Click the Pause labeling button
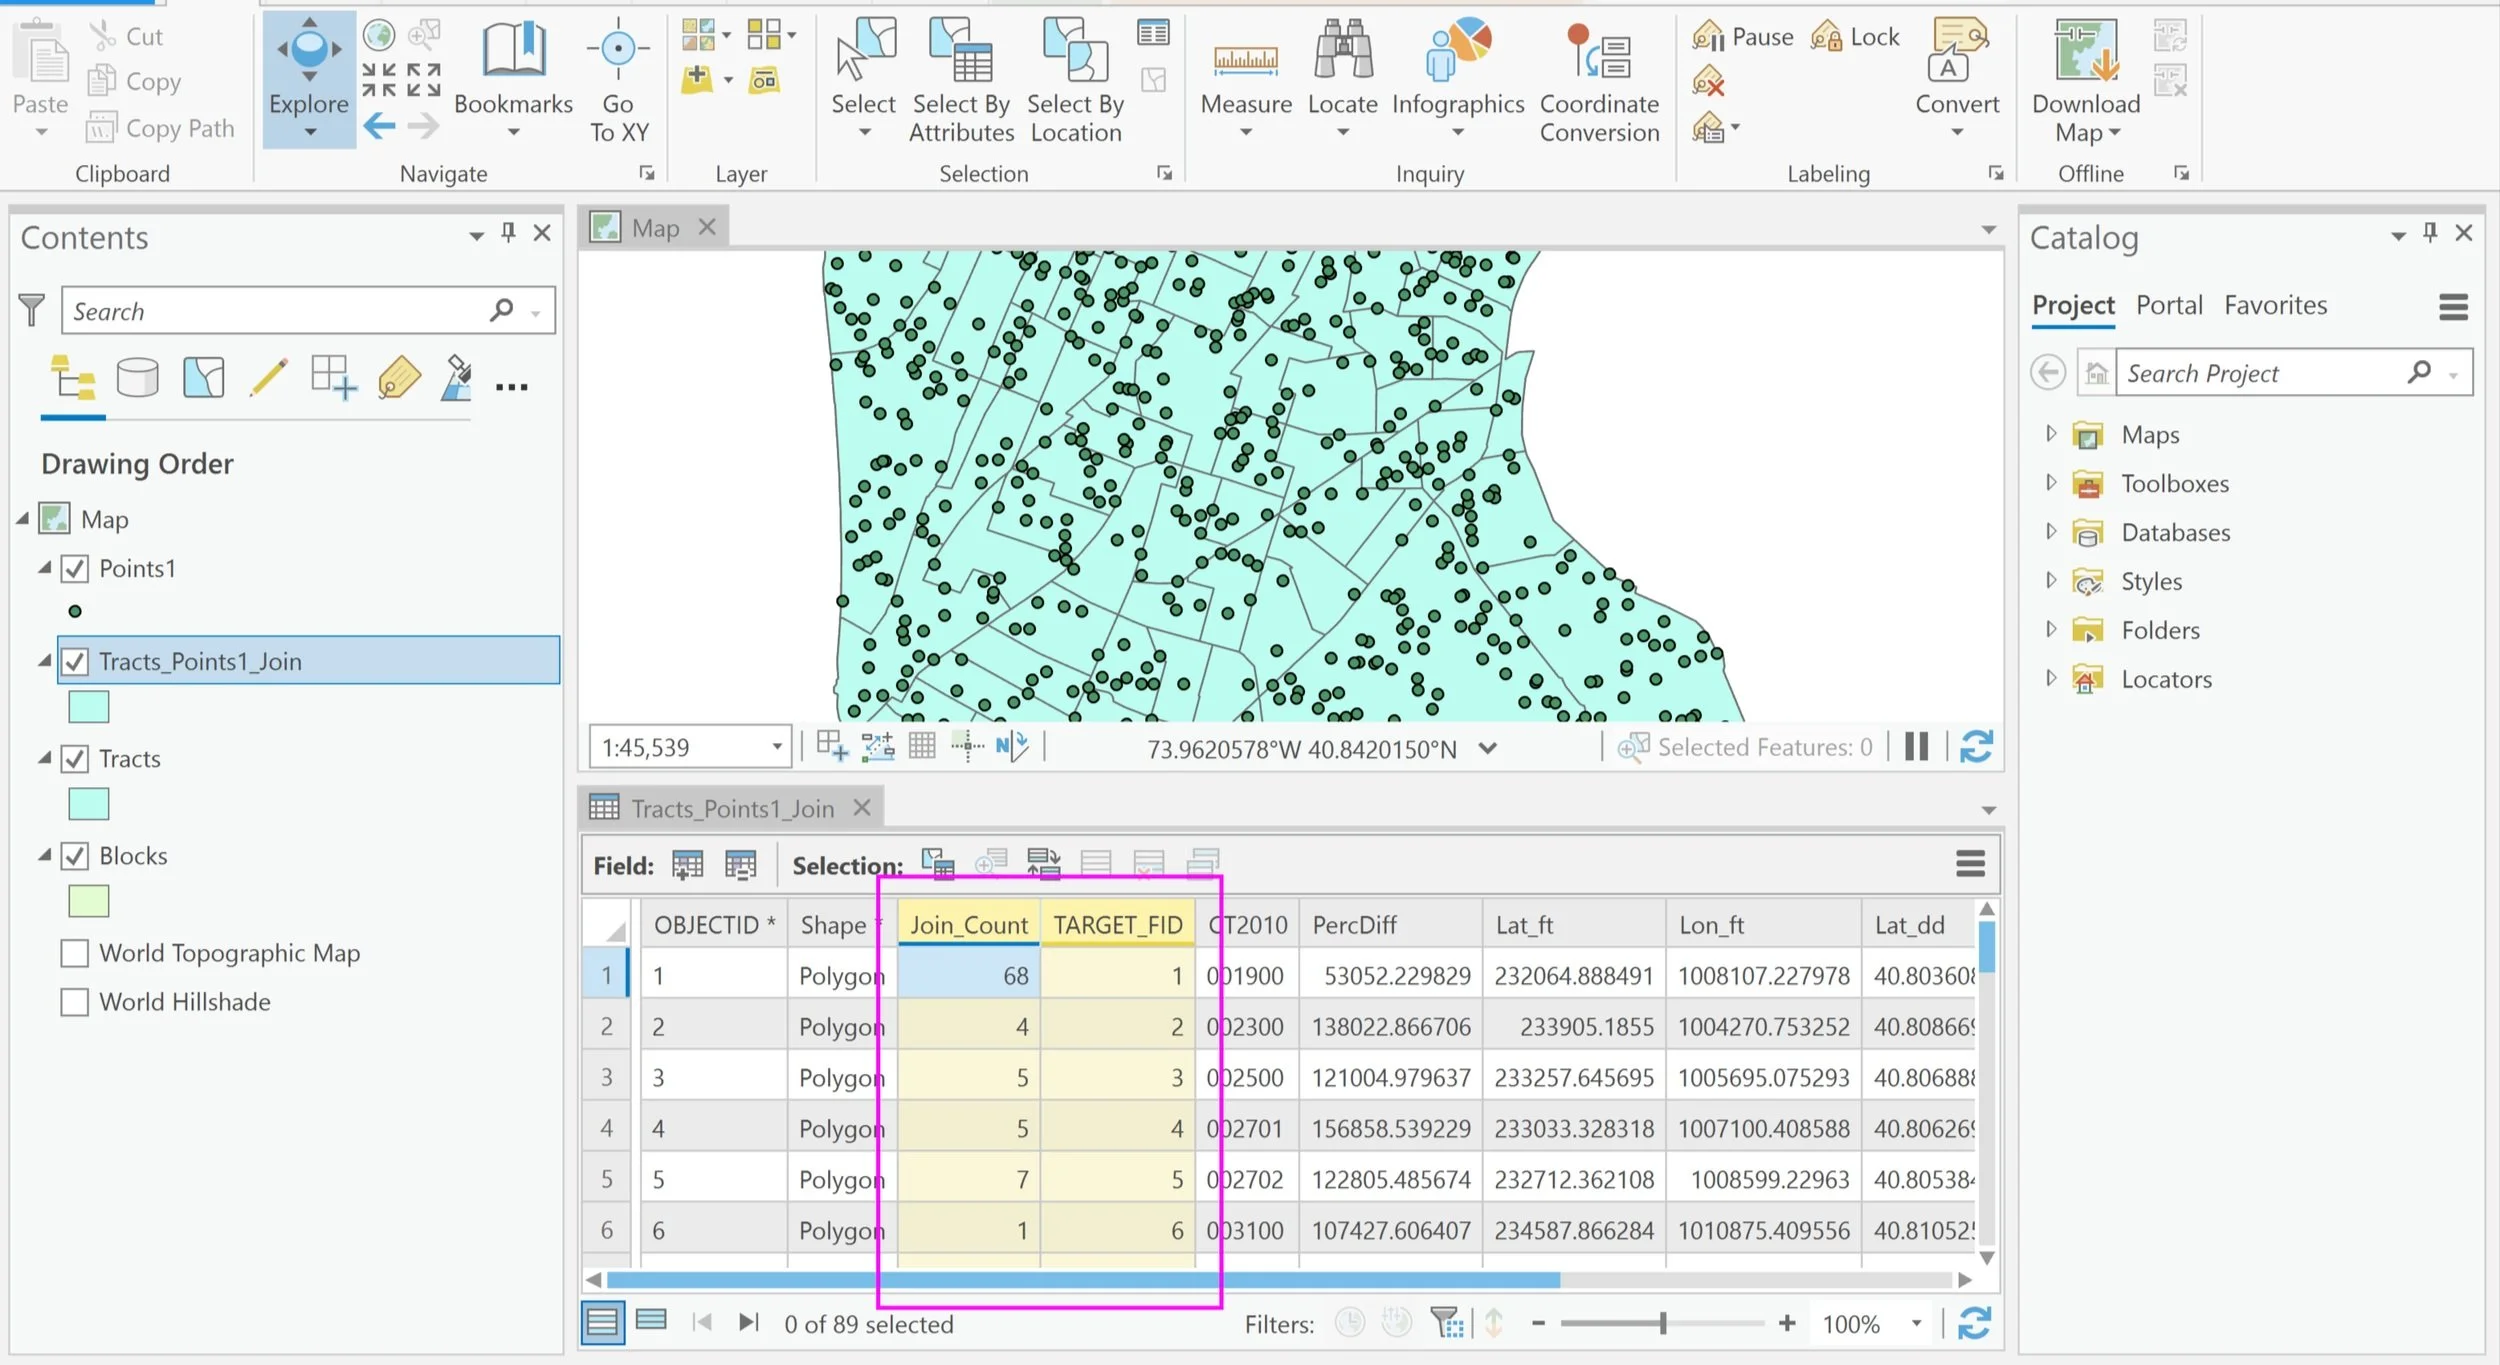 1743,36
